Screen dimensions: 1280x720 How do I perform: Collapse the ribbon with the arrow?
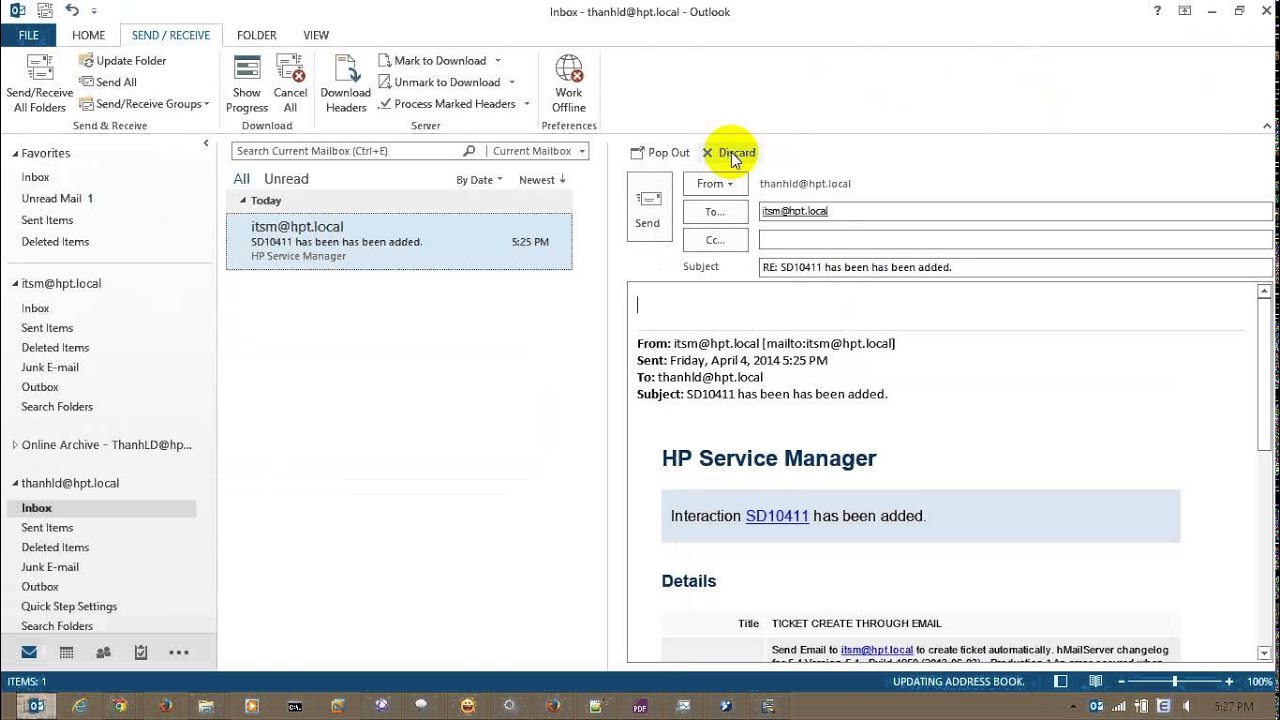[x=1268, y=126]
